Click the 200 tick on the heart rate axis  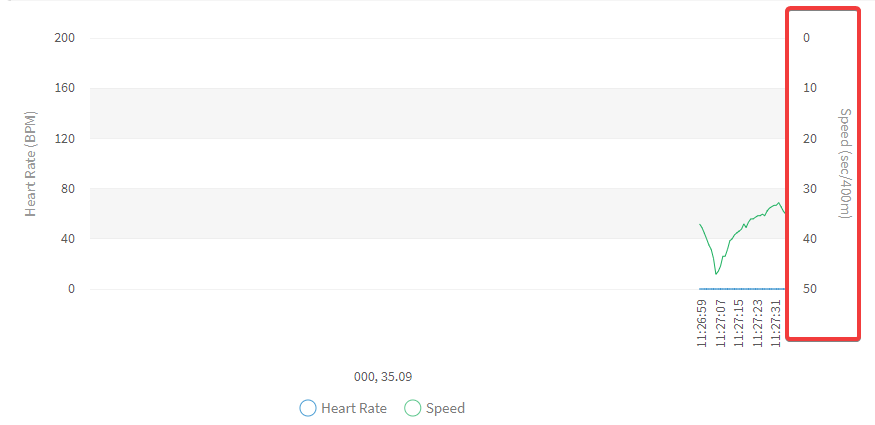(x=65, y=38)
